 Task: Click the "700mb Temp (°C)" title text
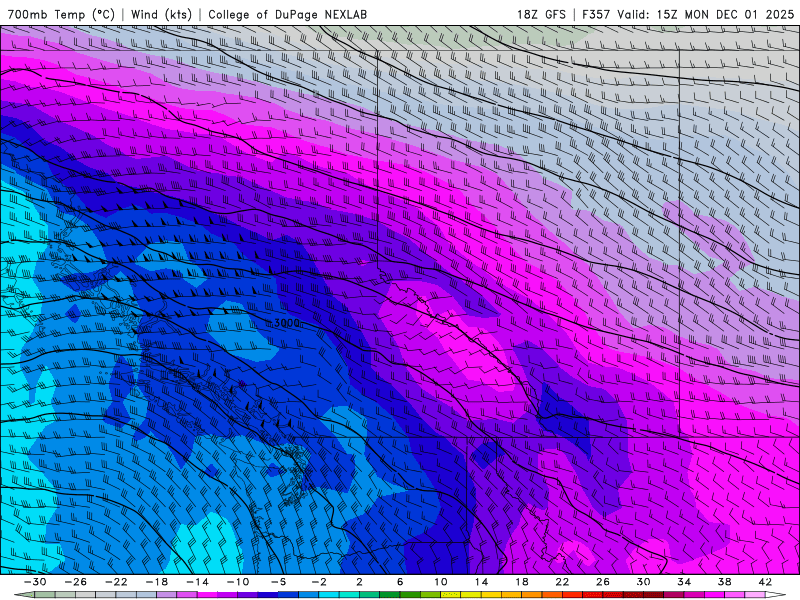(61, 14)
